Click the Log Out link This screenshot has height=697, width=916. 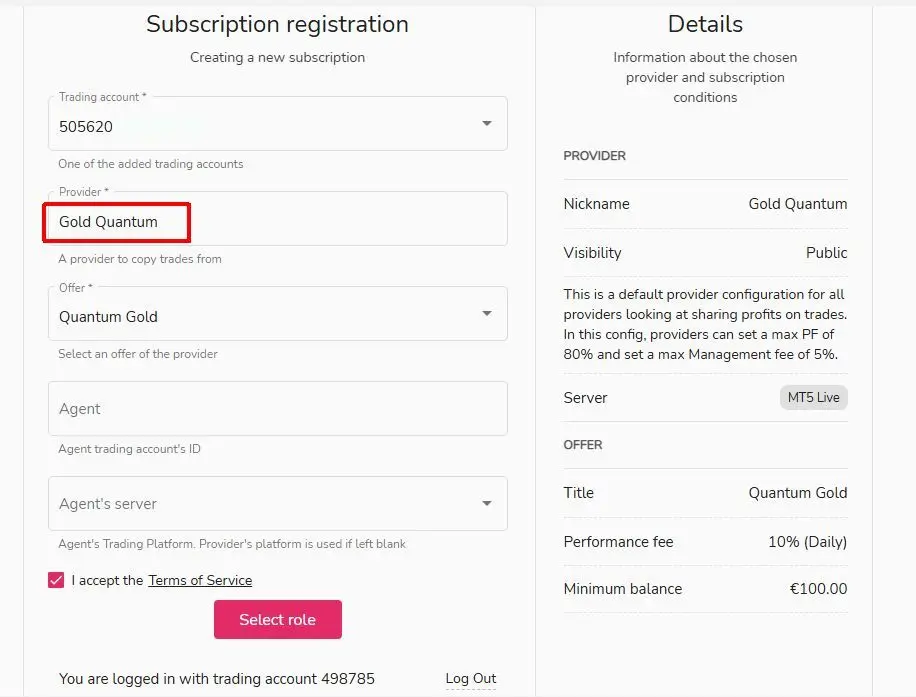click(x=470, y=678)
